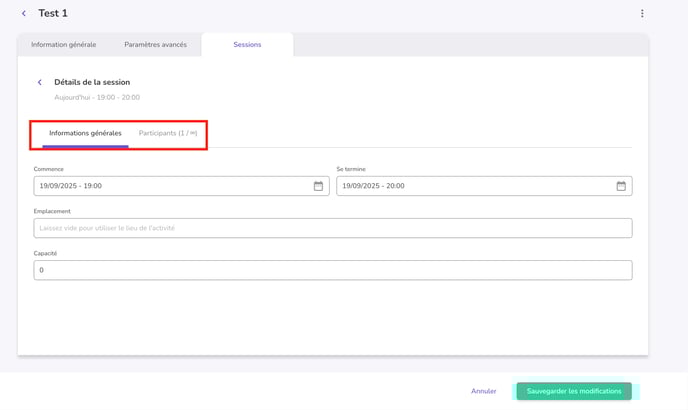This screenshot has height=410, width=688.
Task: Cancel changes with Annuler
Action: pos(483,391)
